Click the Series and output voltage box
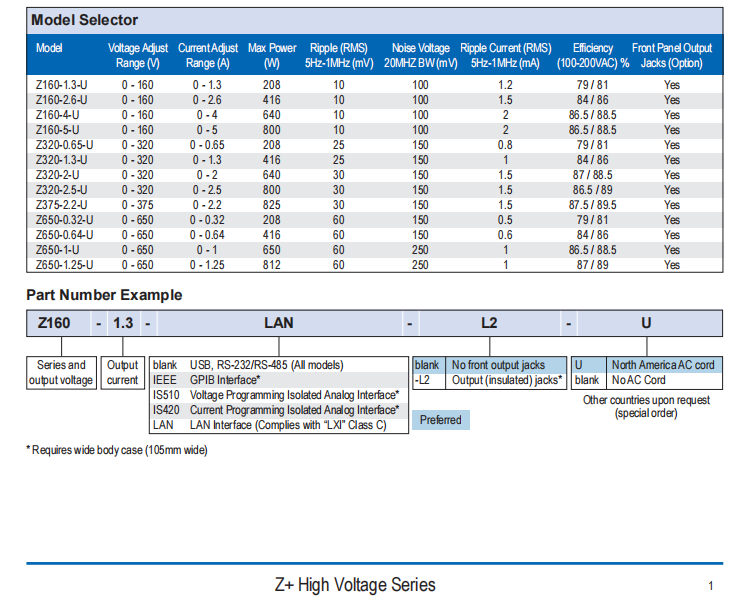 click(61, 373)
